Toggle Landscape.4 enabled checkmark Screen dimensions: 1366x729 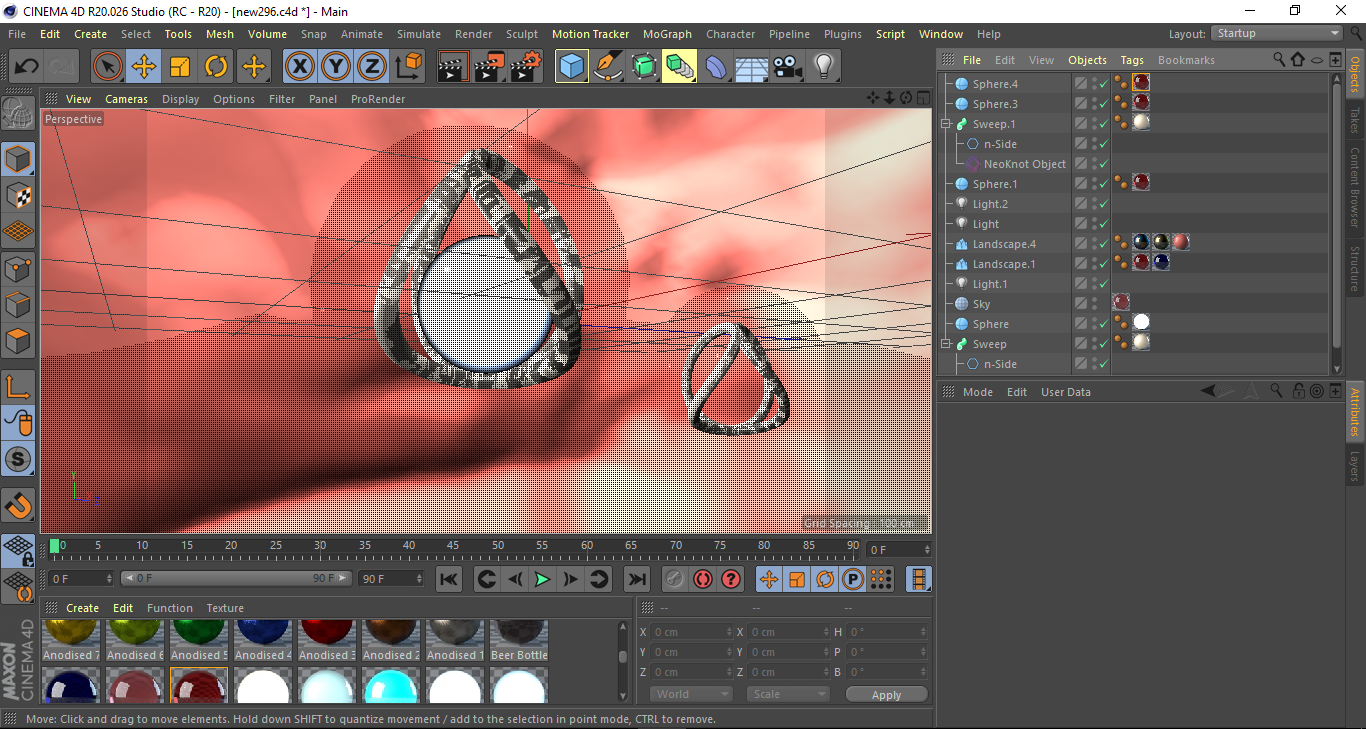pyautogui.click(x=1102, y=244)
